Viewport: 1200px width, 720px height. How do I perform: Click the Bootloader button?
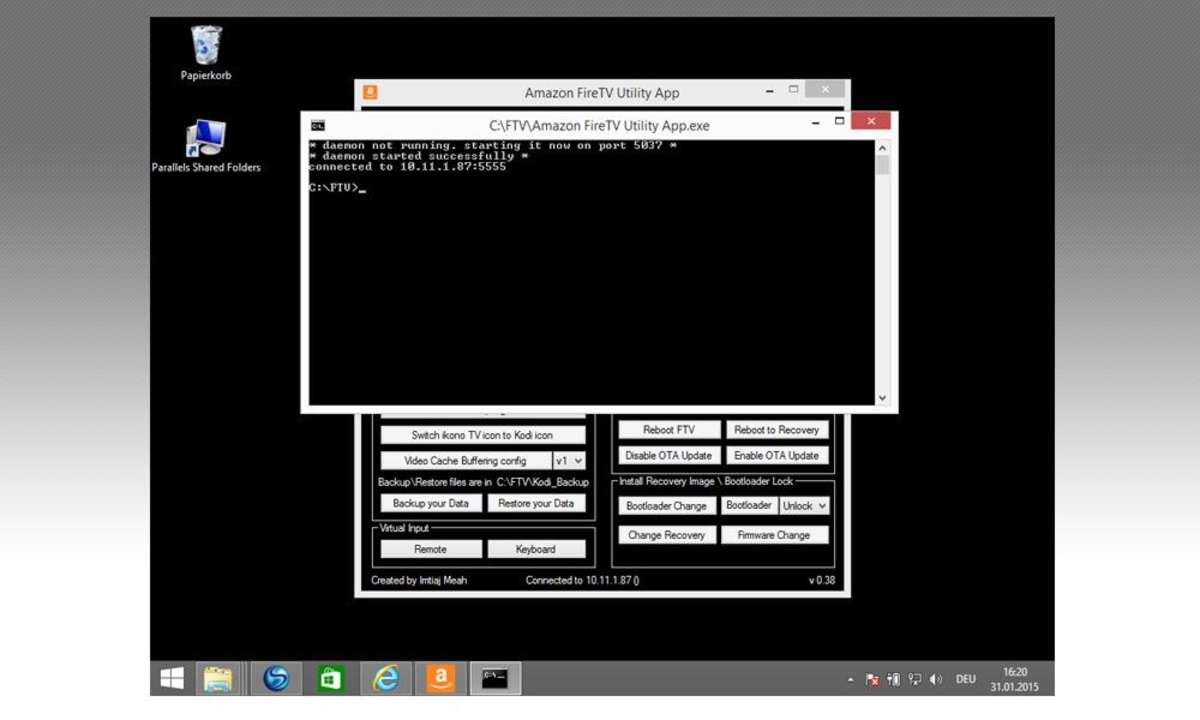coord(749,506)
